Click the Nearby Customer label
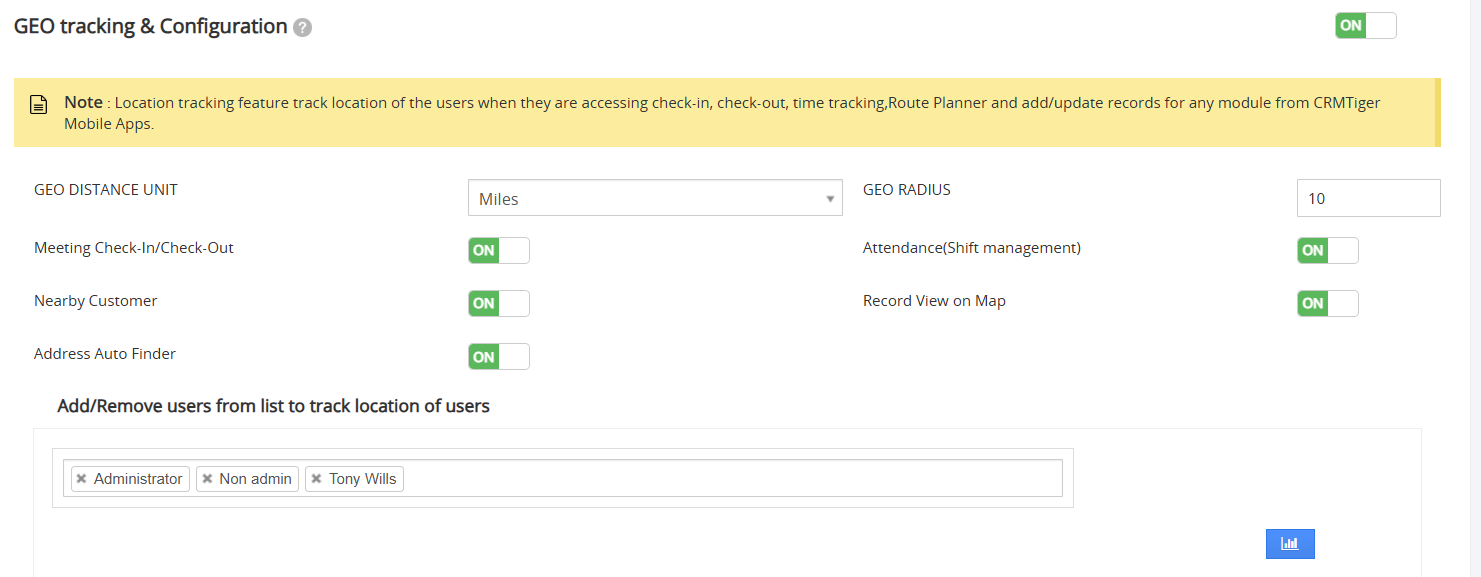This screenshot has width=1481, height=577. click(96, 300)
